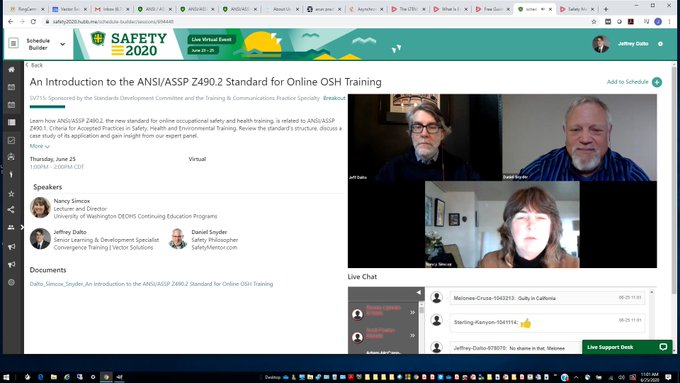Click the settings gear next to Jeffrey Dalto

pyautogui.click(x=660, y=44)
